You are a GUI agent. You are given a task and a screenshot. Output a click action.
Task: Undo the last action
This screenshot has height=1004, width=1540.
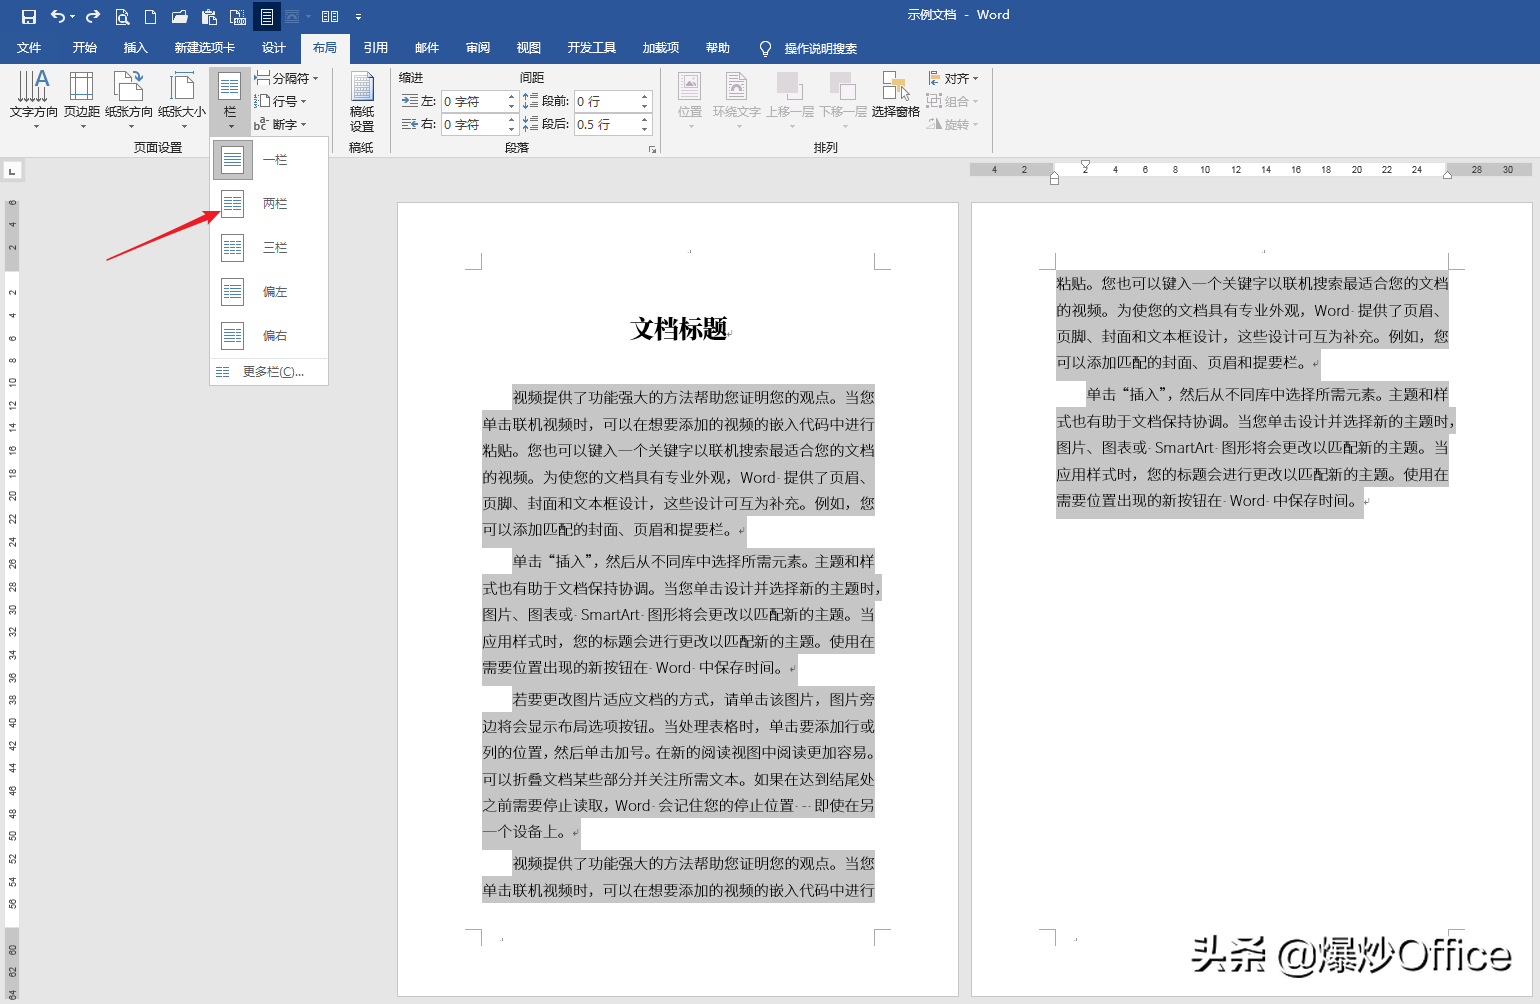coord(59,16)
